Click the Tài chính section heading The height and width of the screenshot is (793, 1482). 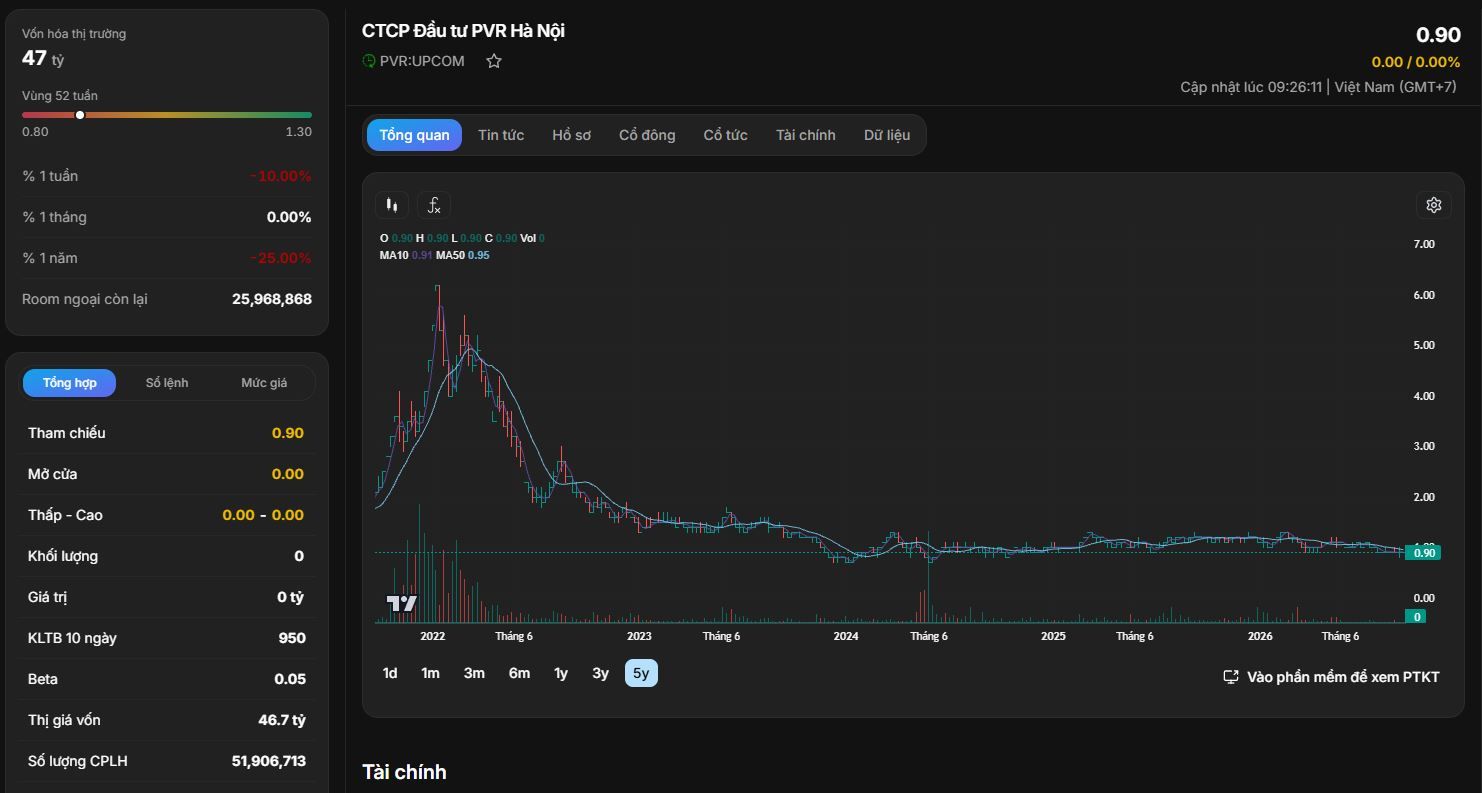[x=404, y=772]
